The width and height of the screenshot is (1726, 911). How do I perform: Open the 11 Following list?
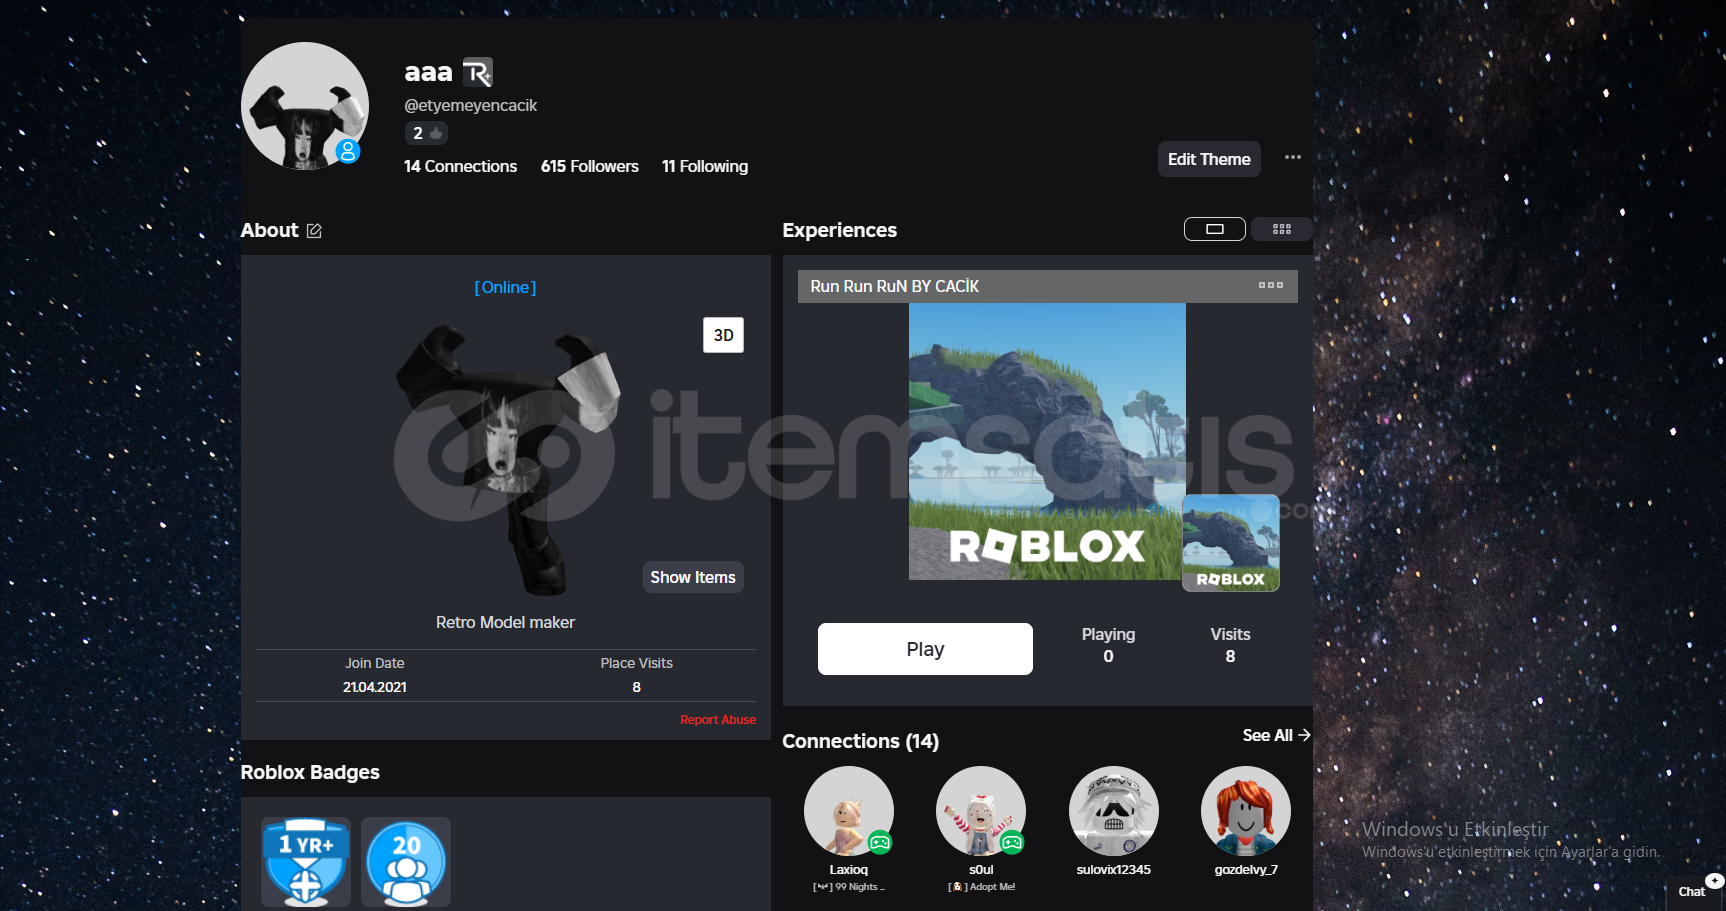pyautogui.click(x=705, y=166)
